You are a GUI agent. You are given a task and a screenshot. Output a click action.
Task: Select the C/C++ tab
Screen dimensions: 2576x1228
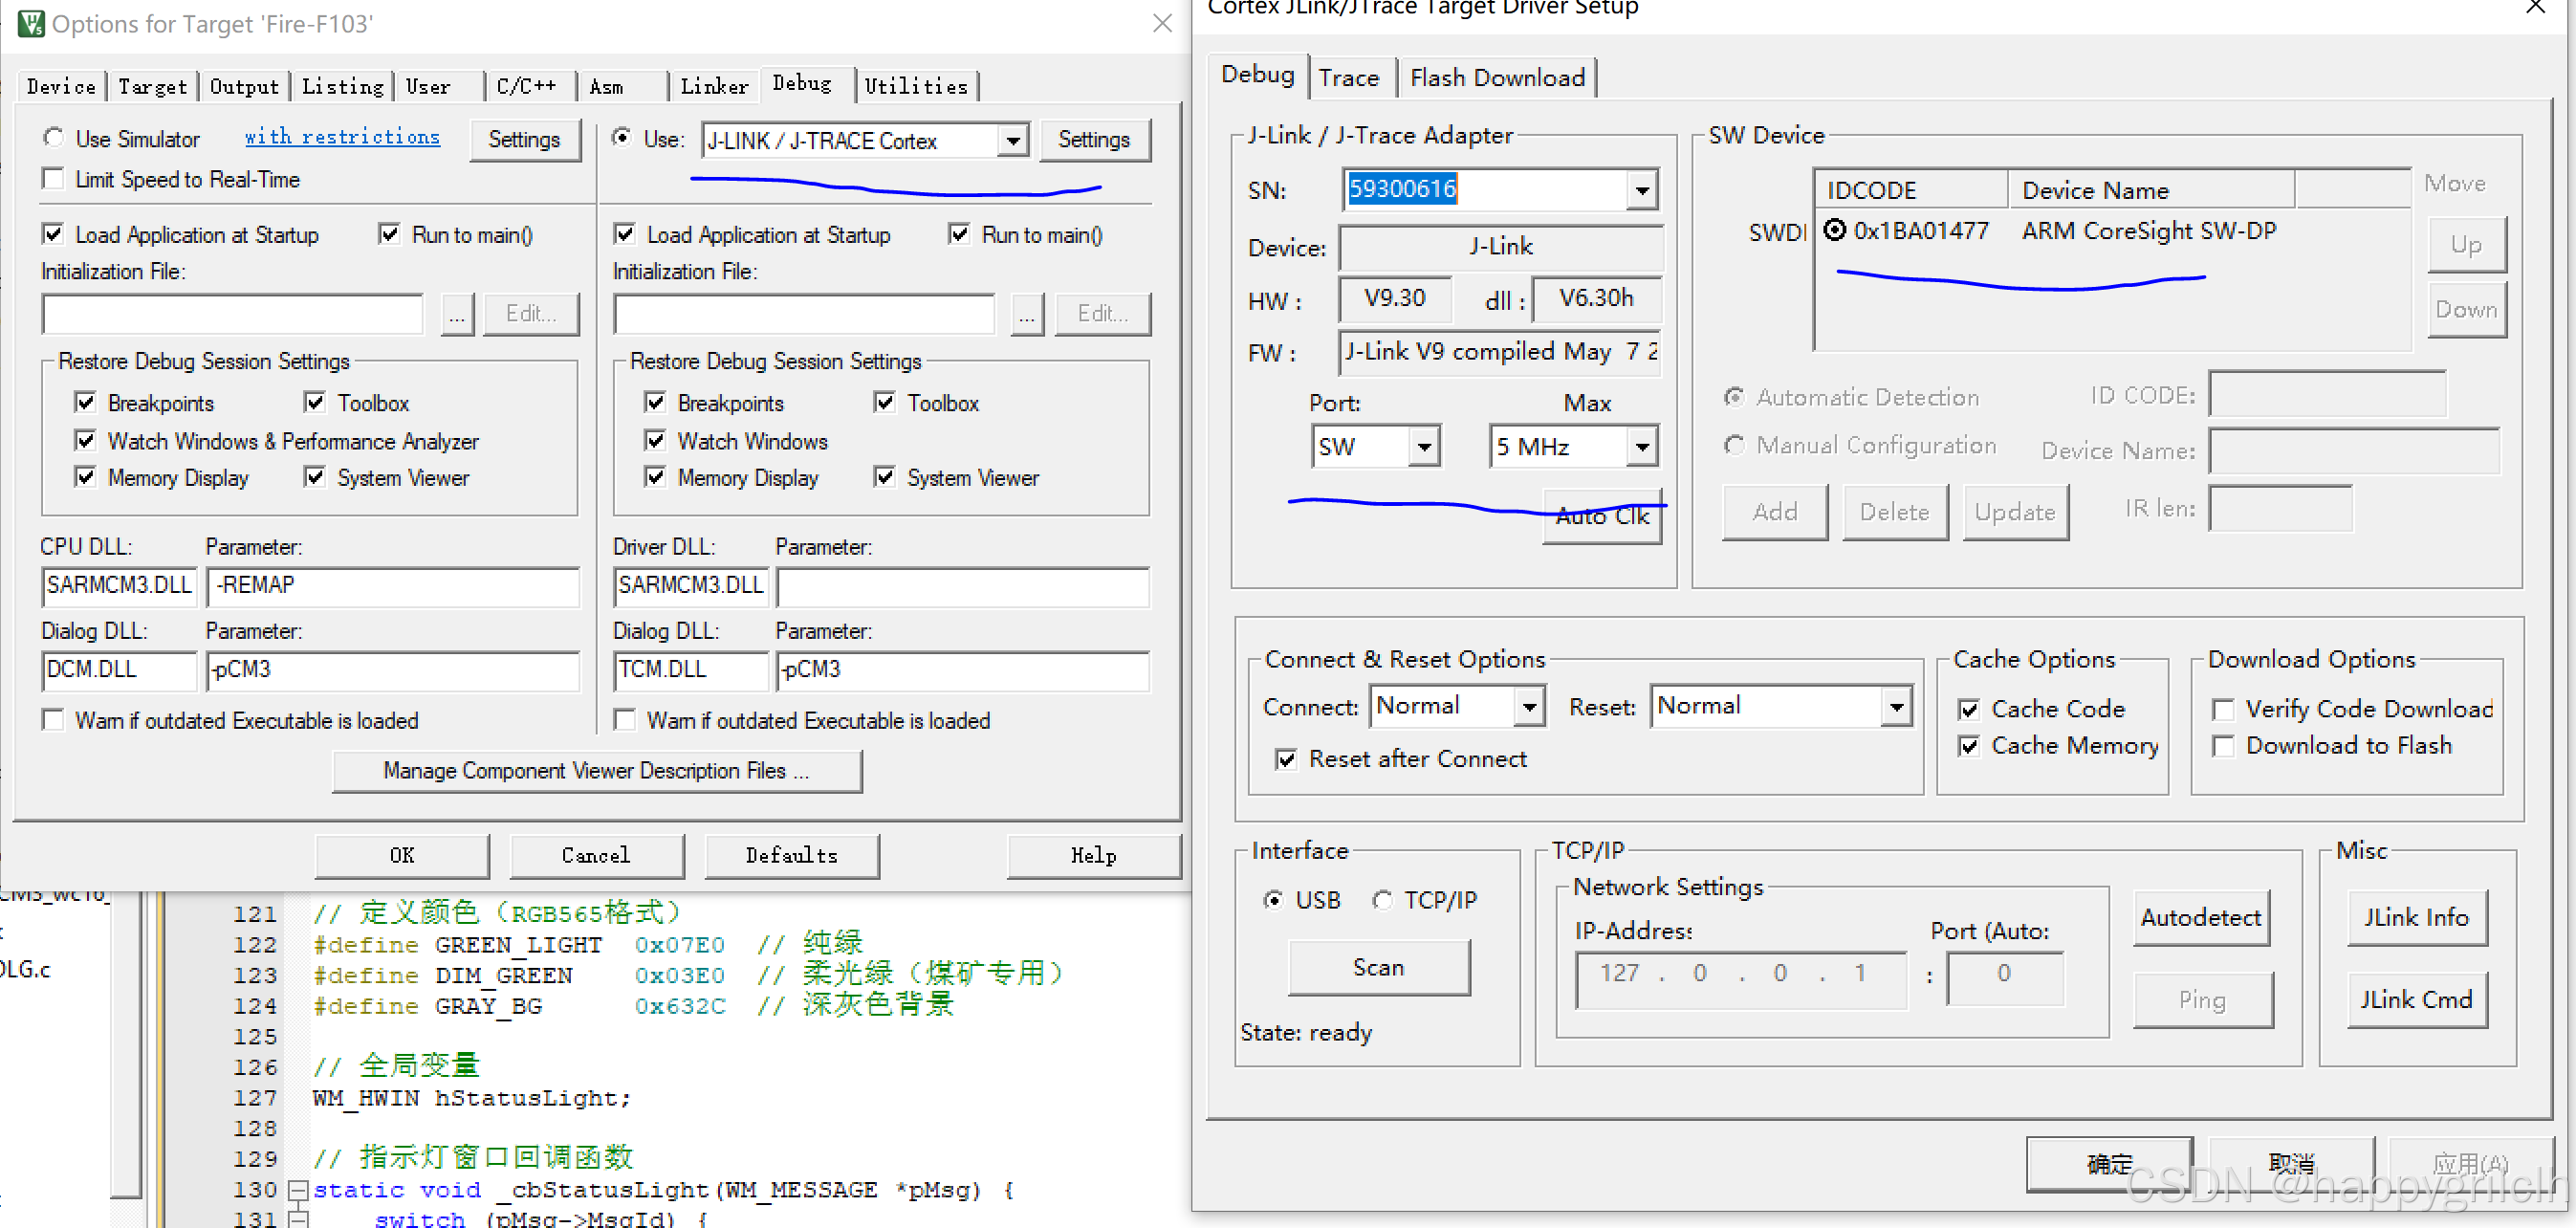(529, 86)
